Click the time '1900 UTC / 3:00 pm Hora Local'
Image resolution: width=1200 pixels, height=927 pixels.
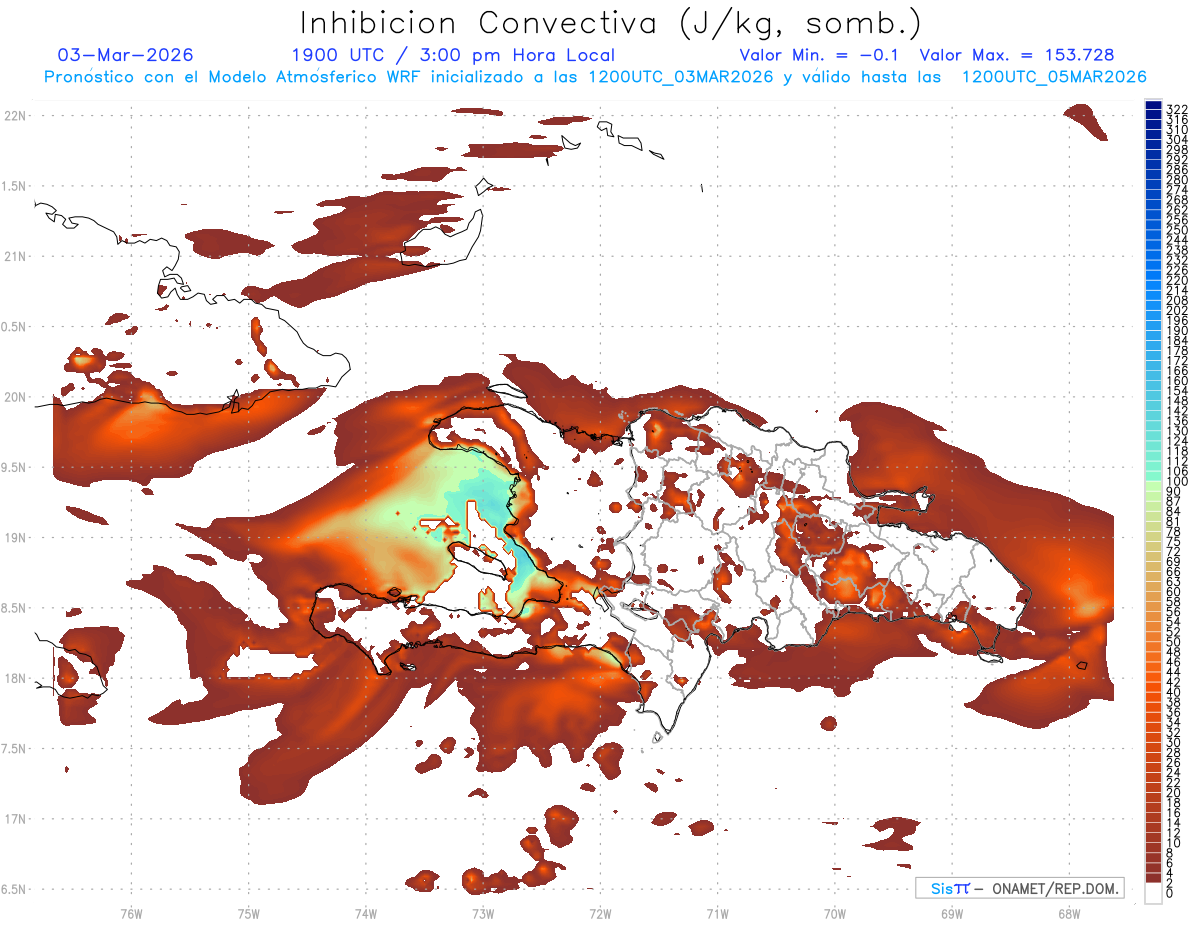453,55
